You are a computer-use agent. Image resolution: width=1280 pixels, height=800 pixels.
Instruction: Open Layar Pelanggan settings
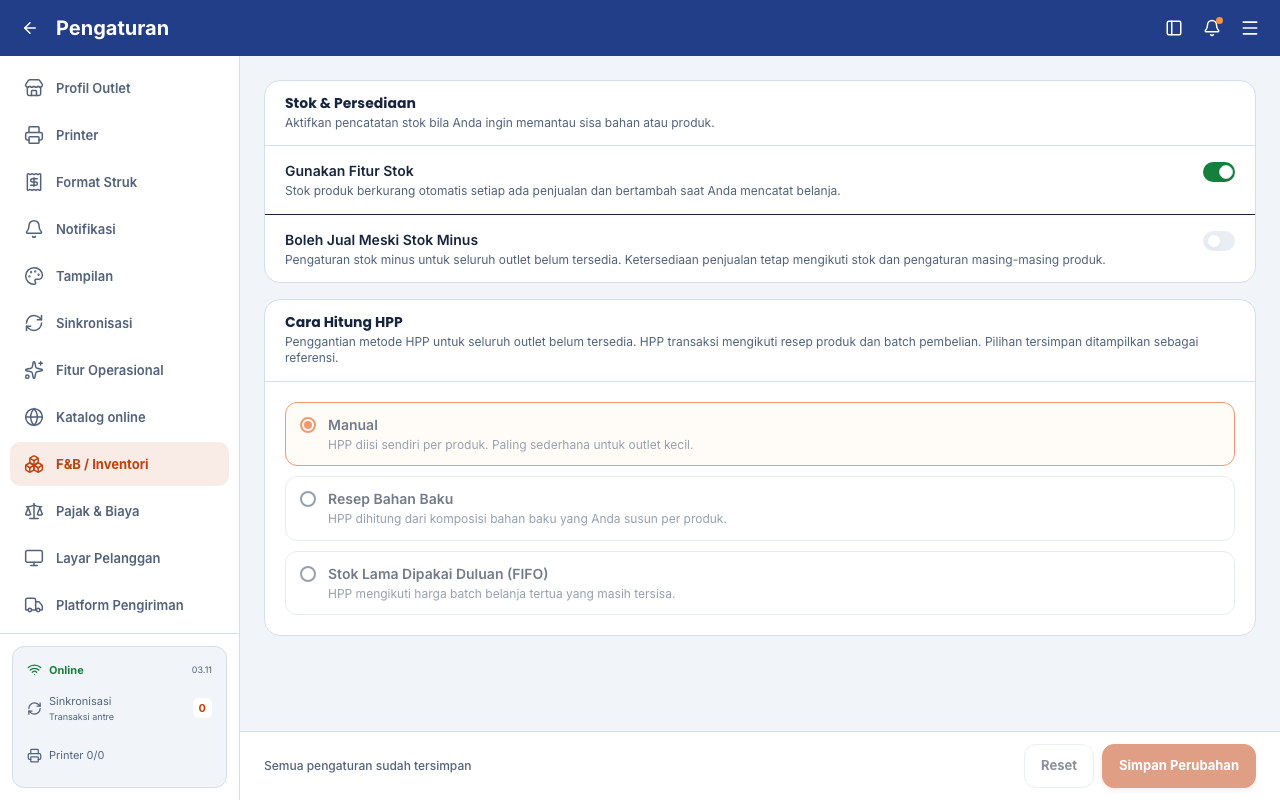point(120,558)
